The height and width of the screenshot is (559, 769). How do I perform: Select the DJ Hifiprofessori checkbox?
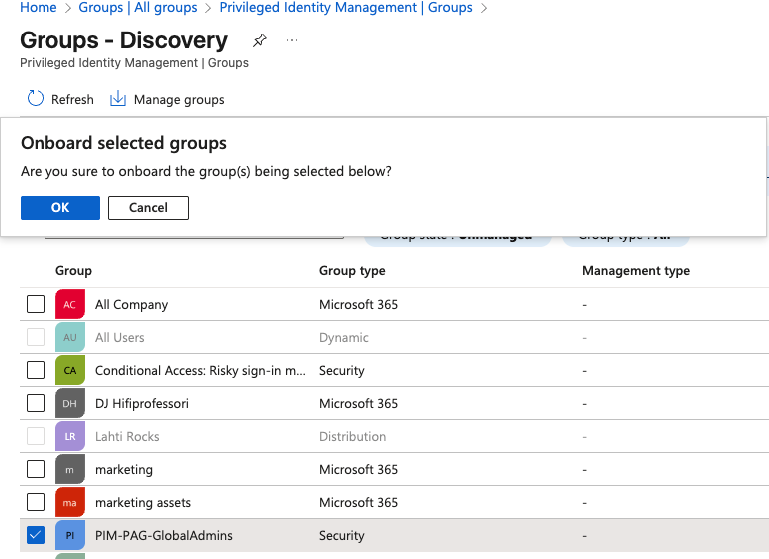[x=36, y=404]
